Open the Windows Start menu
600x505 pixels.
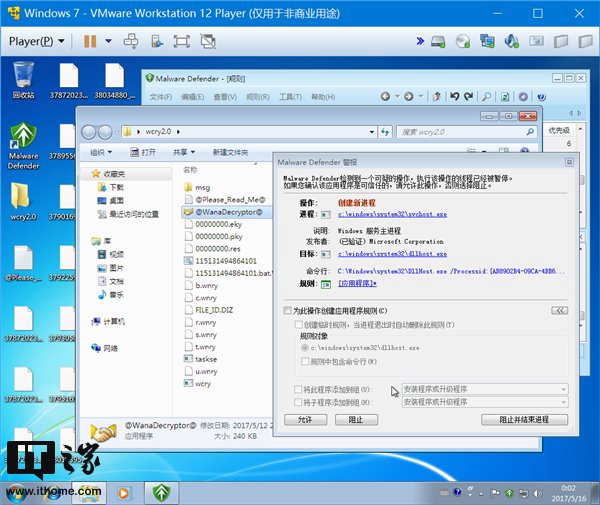click(x=20, y=491)
